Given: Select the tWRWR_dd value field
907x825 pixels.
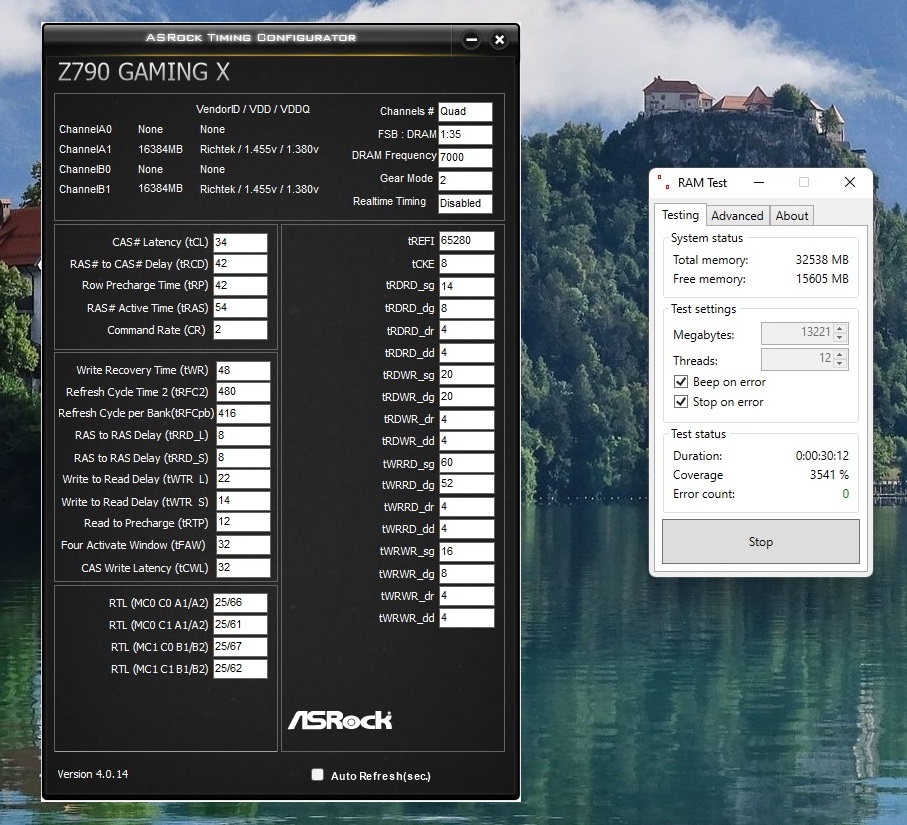Looking at the screenshot, I should pos(466,618).
